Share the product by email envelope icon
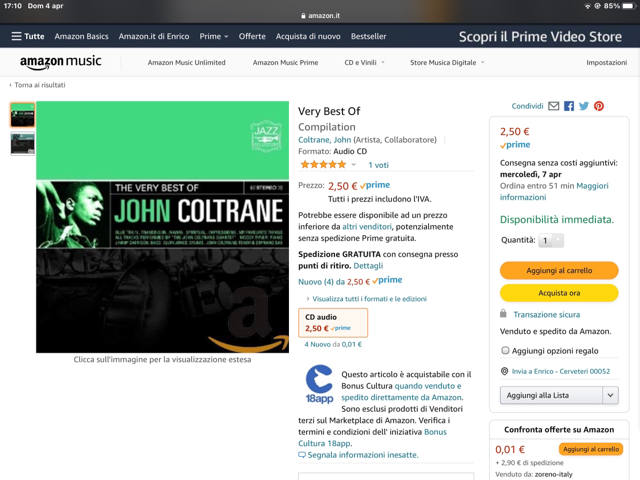 tap(553, 106)
